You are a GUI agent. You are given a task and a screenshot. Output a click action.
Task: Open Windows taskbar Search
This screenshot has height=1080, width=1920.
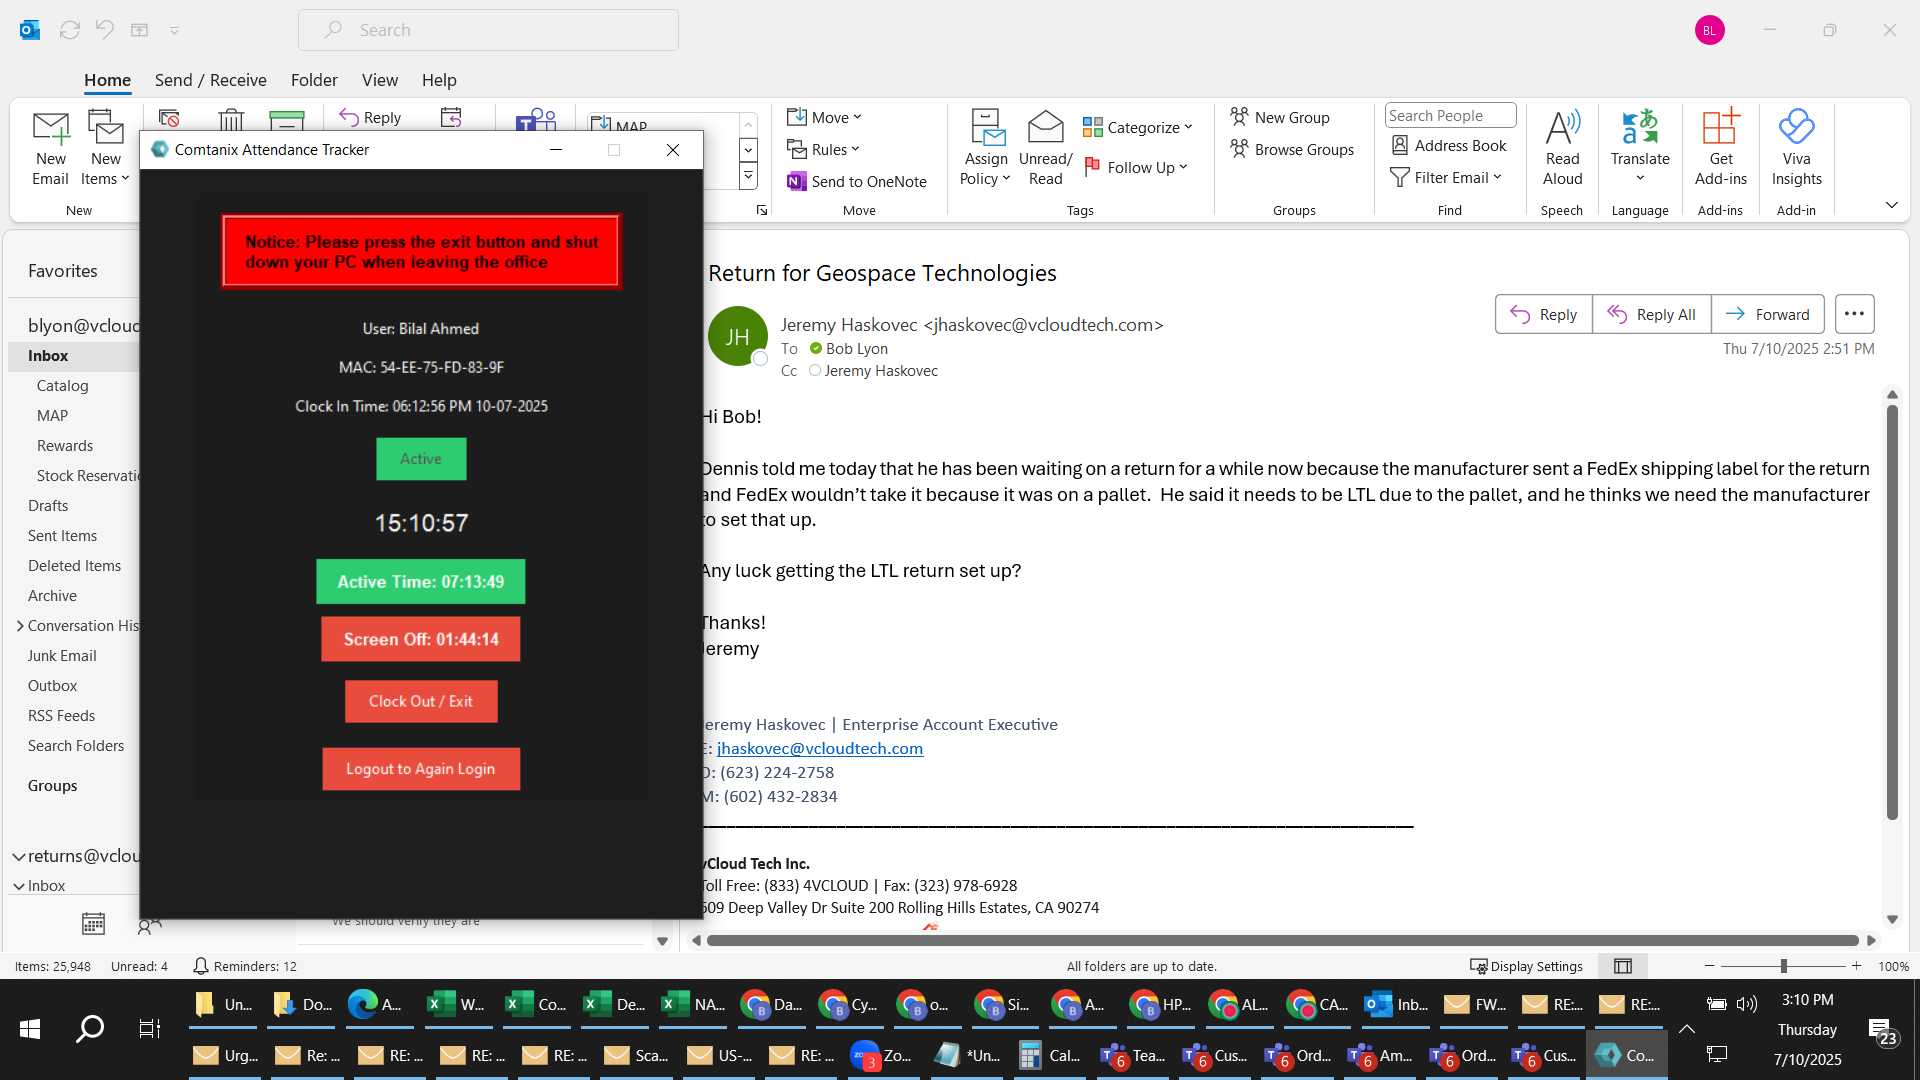click(x=90, y=1028)
